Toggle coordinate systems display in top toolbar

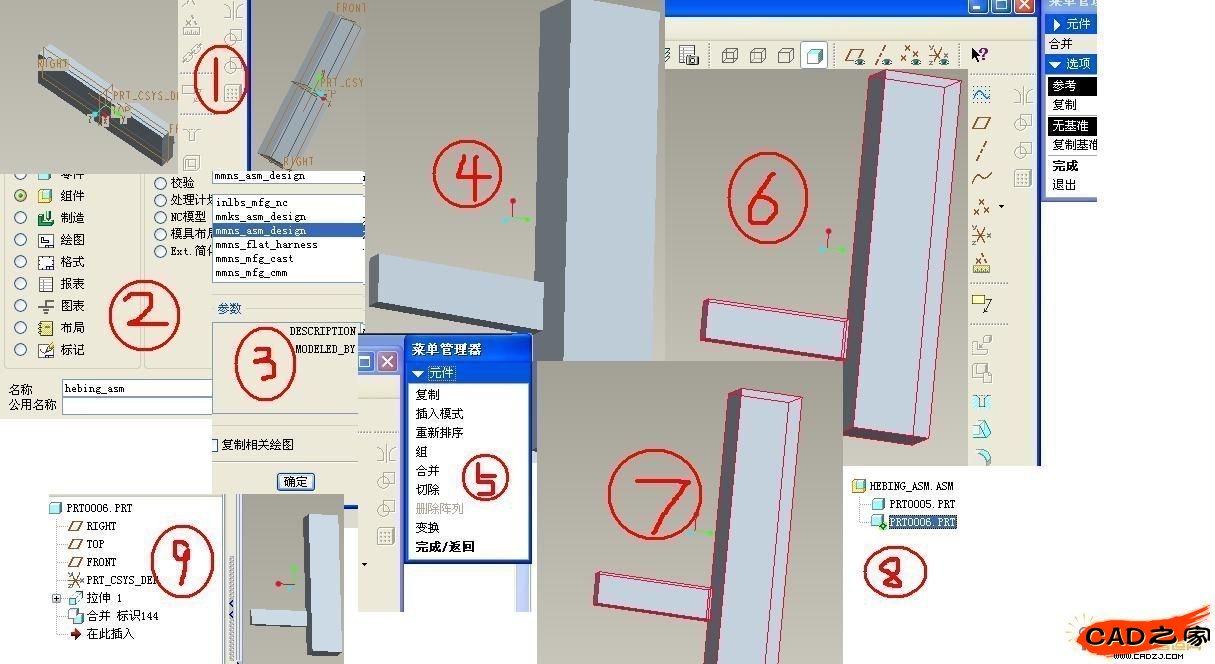click(938, 56)
